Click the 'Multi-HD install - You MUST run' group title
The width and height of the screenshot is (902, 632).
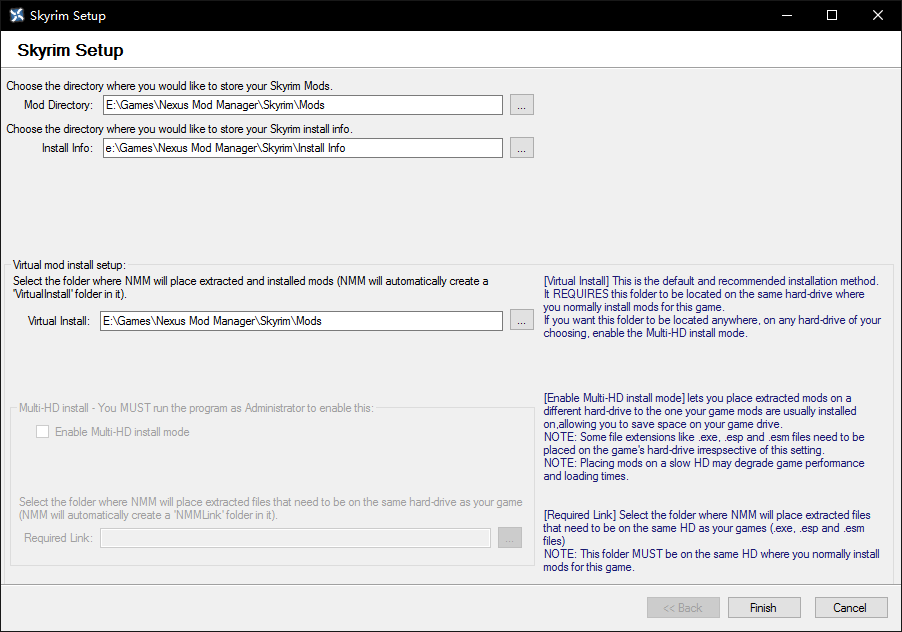pos(196,408)
